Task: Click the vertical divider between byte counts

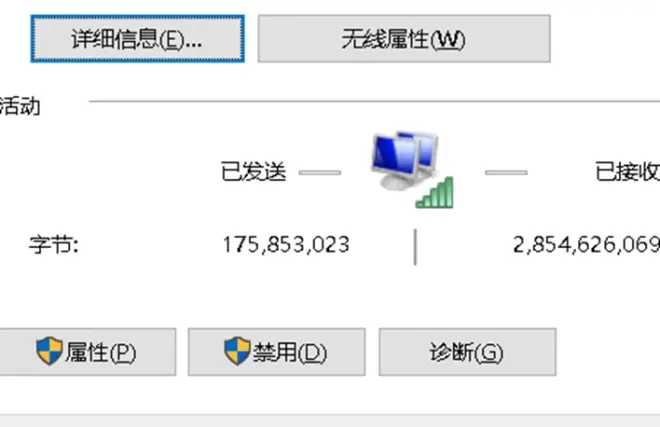Action: pyautogui.click(x=415, y=247)
